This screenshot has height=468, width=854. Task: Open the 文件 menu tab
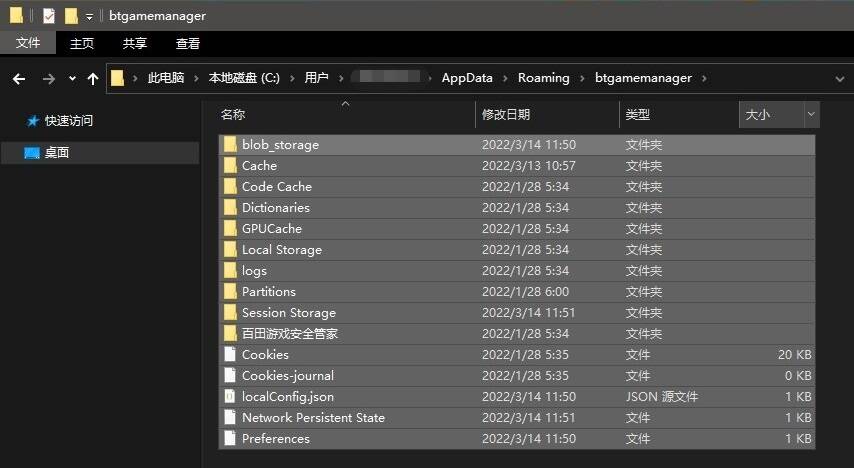[28, 43]
